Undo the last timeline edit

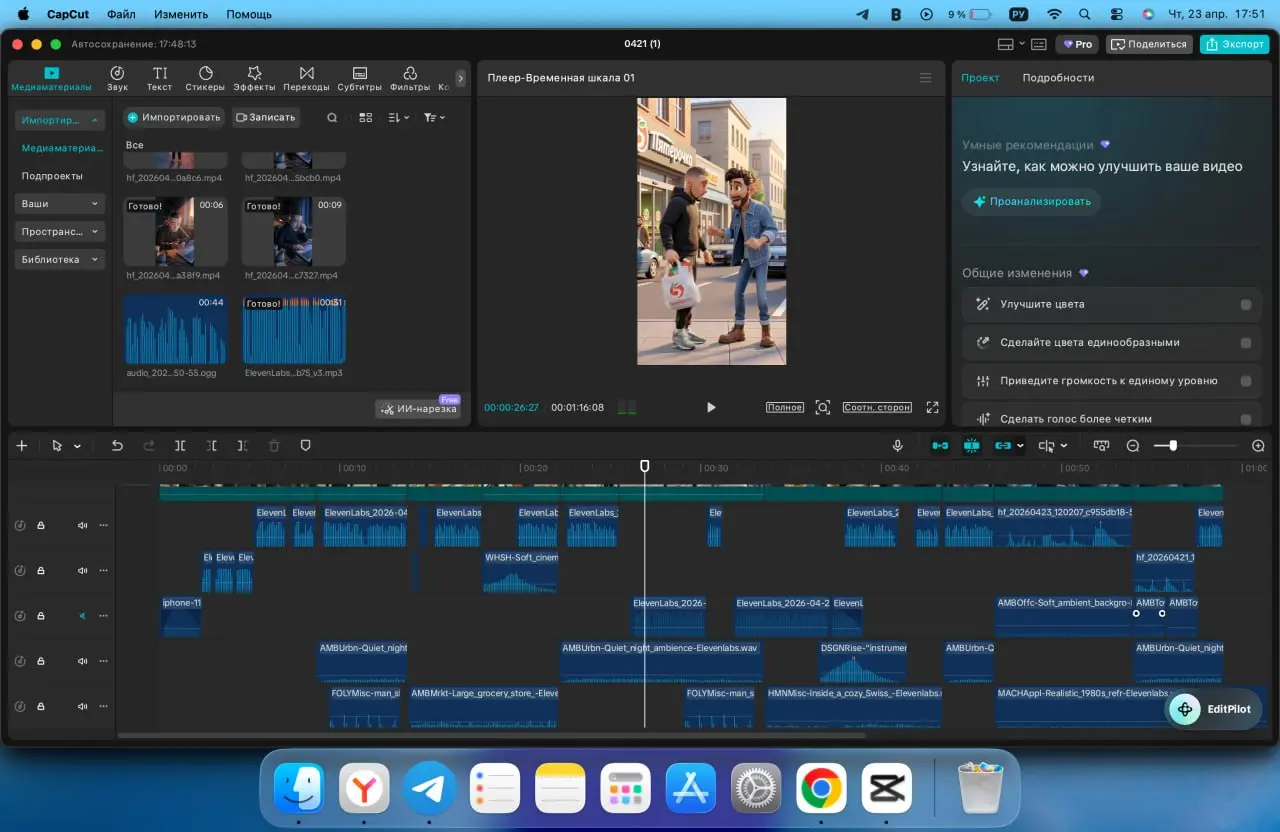(x=117, y=446)
